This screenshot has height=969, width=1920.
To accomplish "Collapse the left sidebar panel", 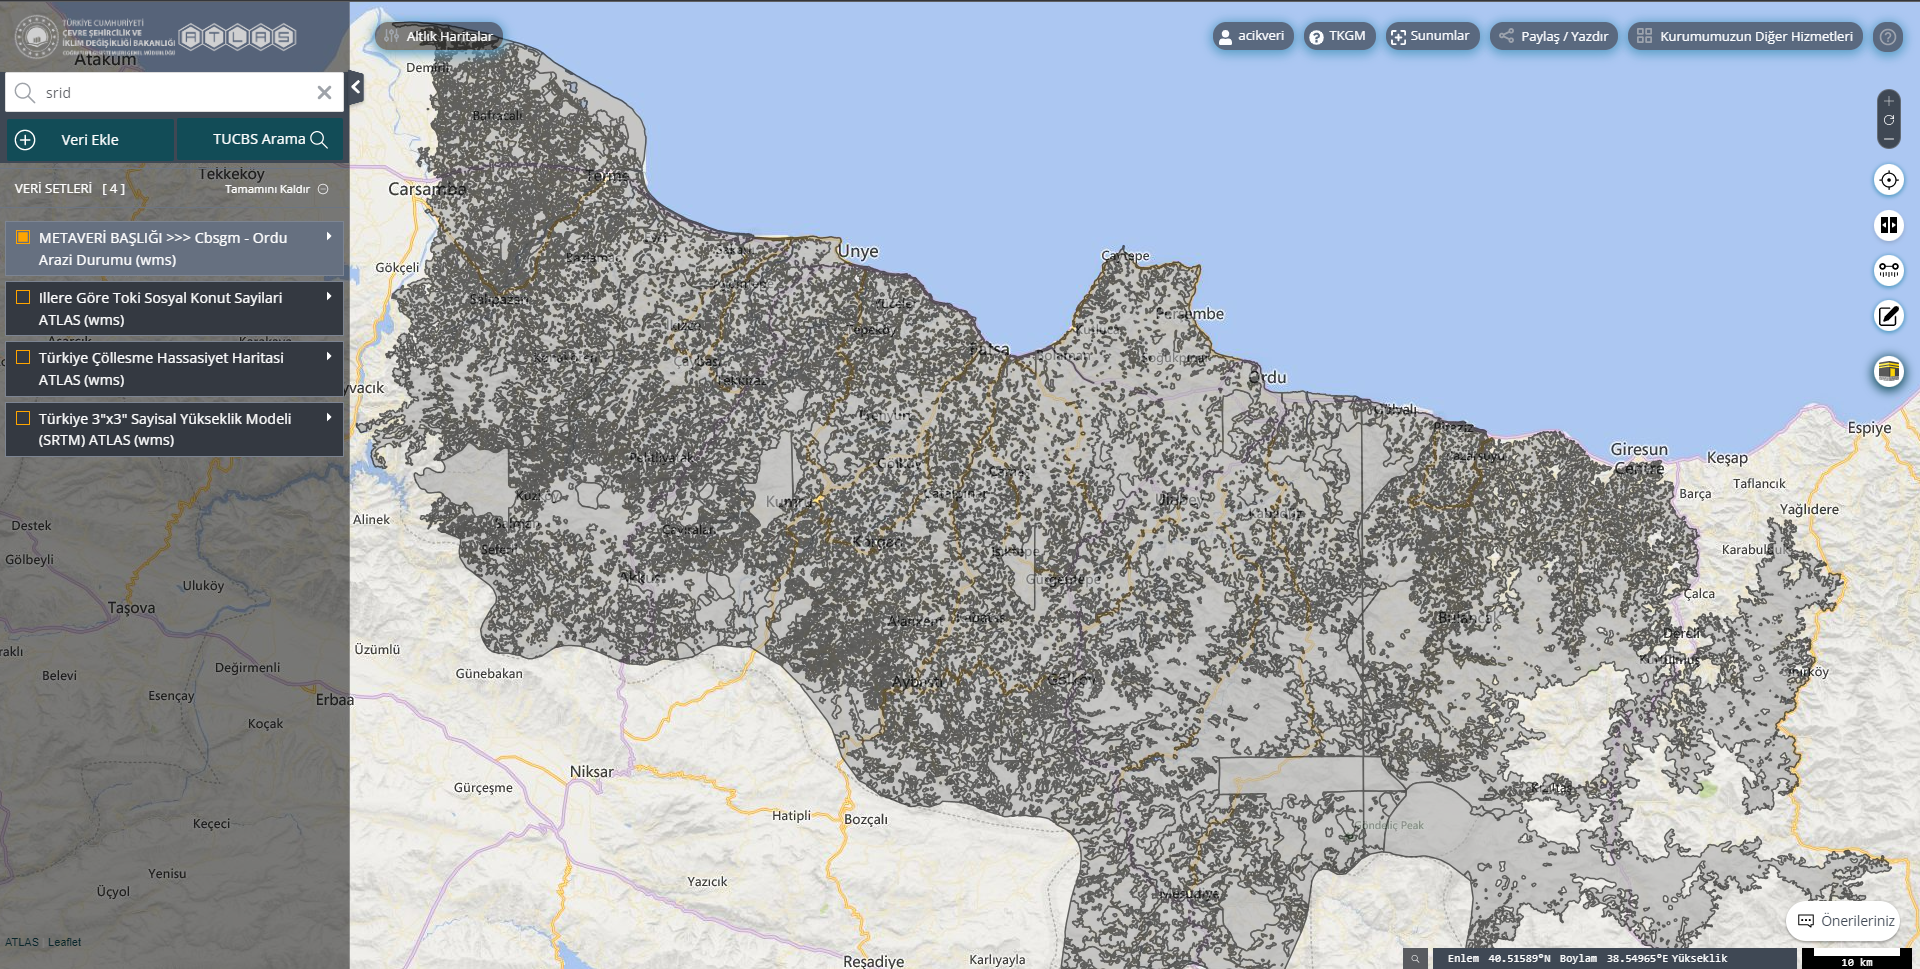I will (355, 87).
